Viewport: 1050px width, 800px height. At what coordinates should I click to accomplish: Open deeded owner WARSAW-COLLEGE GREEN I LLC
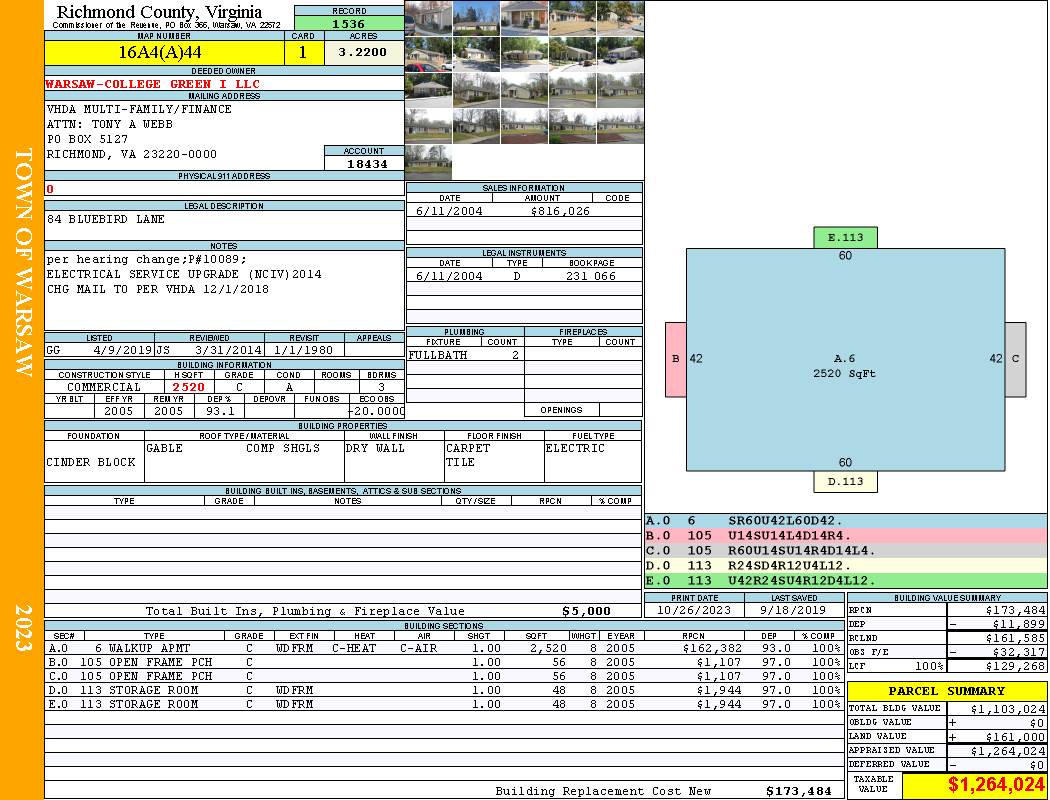(x=153, y=84)
